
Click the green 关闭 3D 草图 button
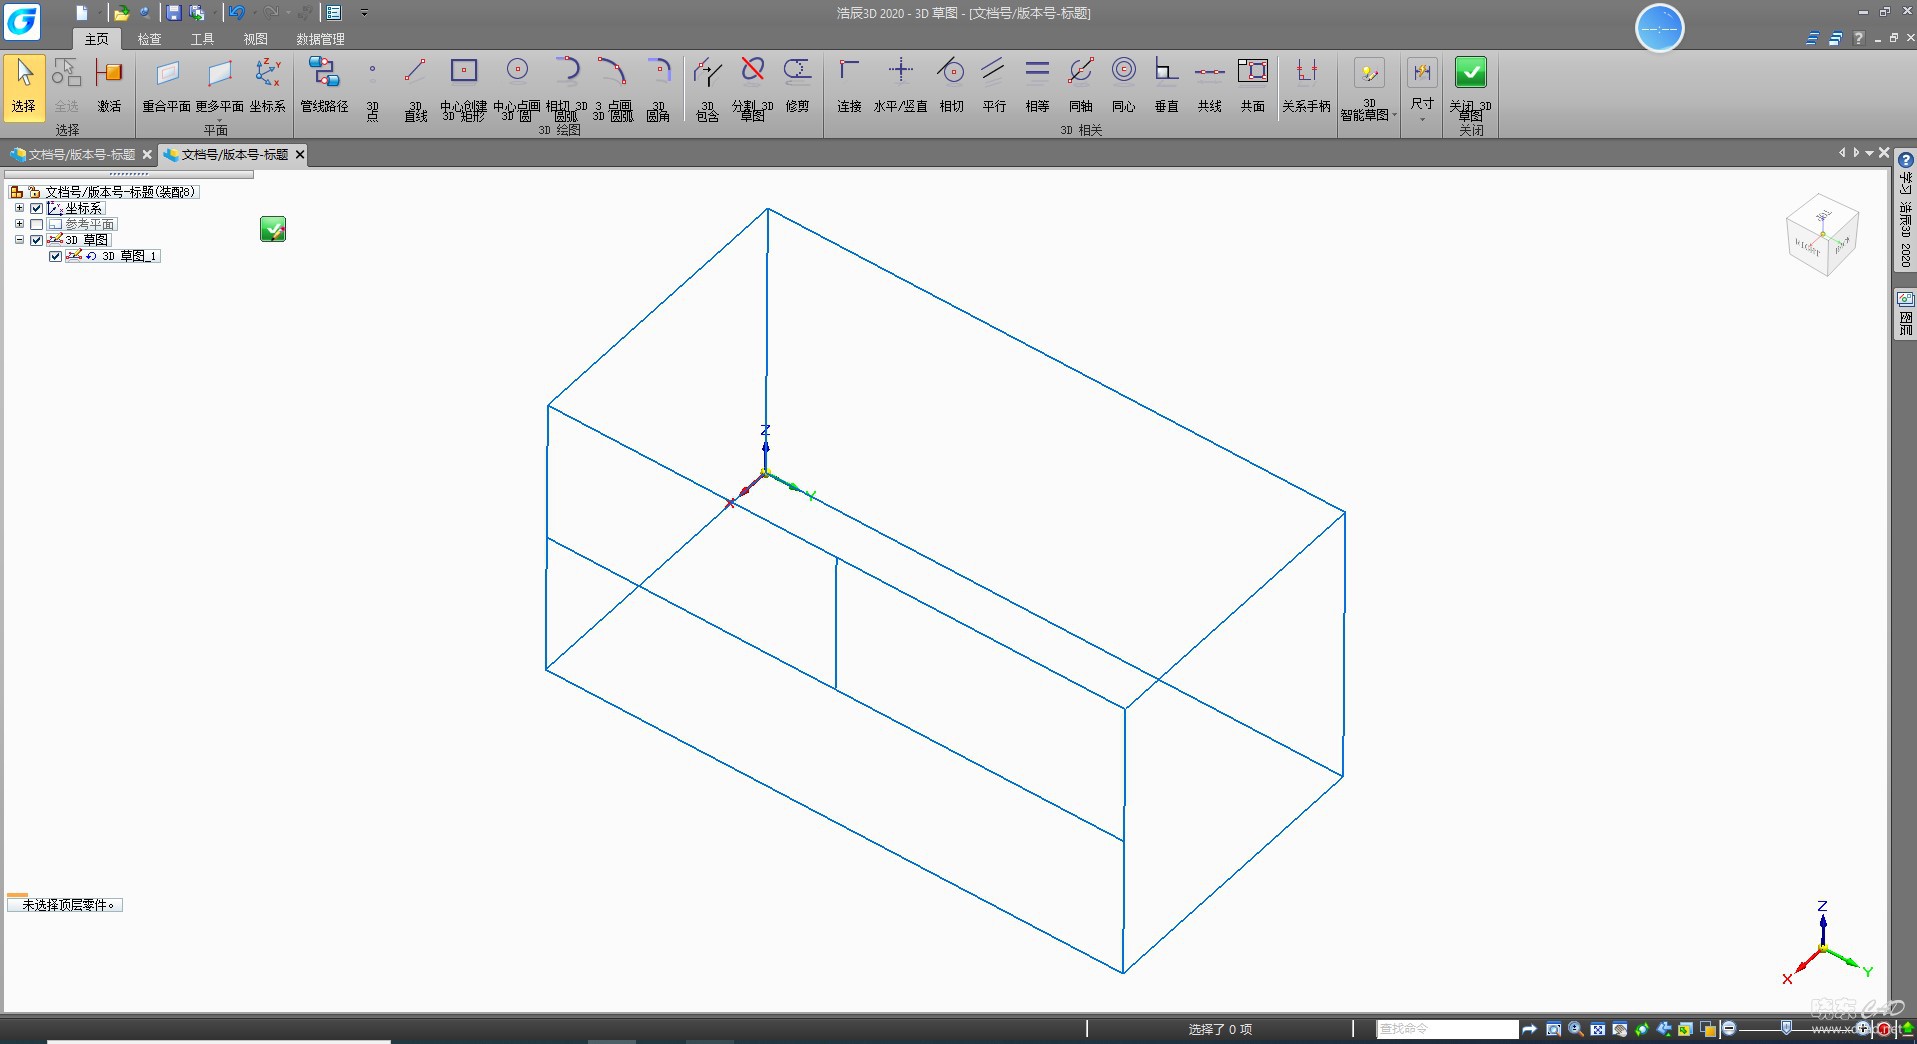tap(1470, 88)
